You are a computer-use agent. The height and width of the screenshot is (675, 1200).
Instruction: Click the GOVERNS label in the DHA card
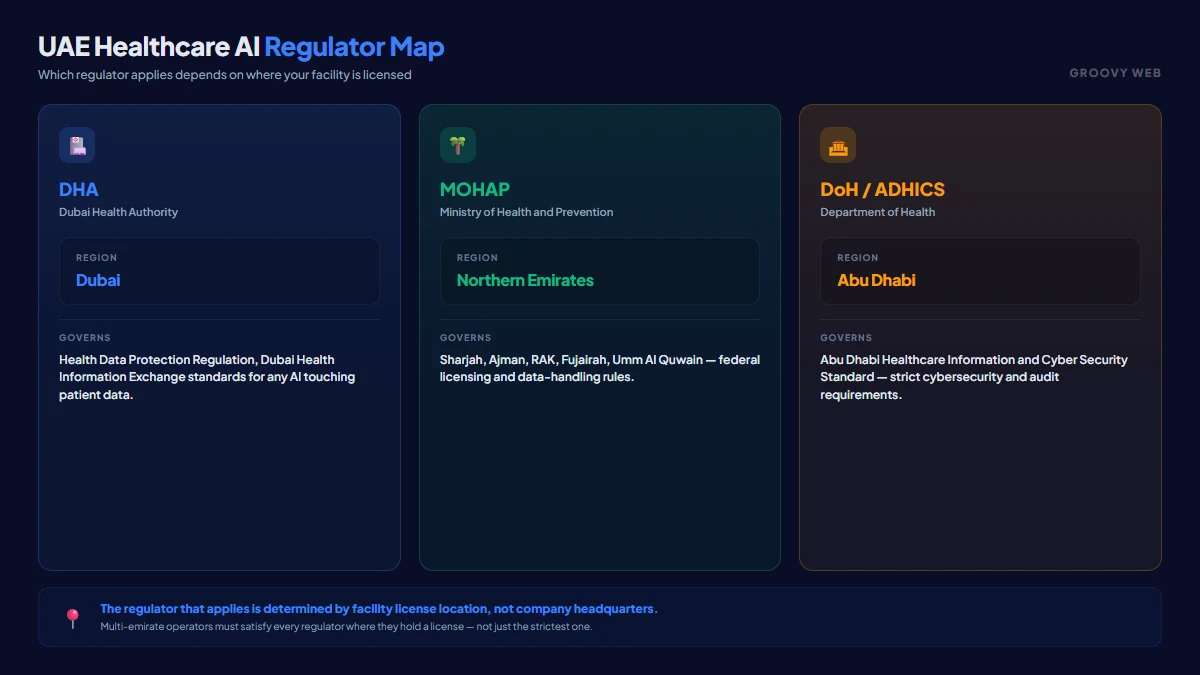tap(85, 338)
